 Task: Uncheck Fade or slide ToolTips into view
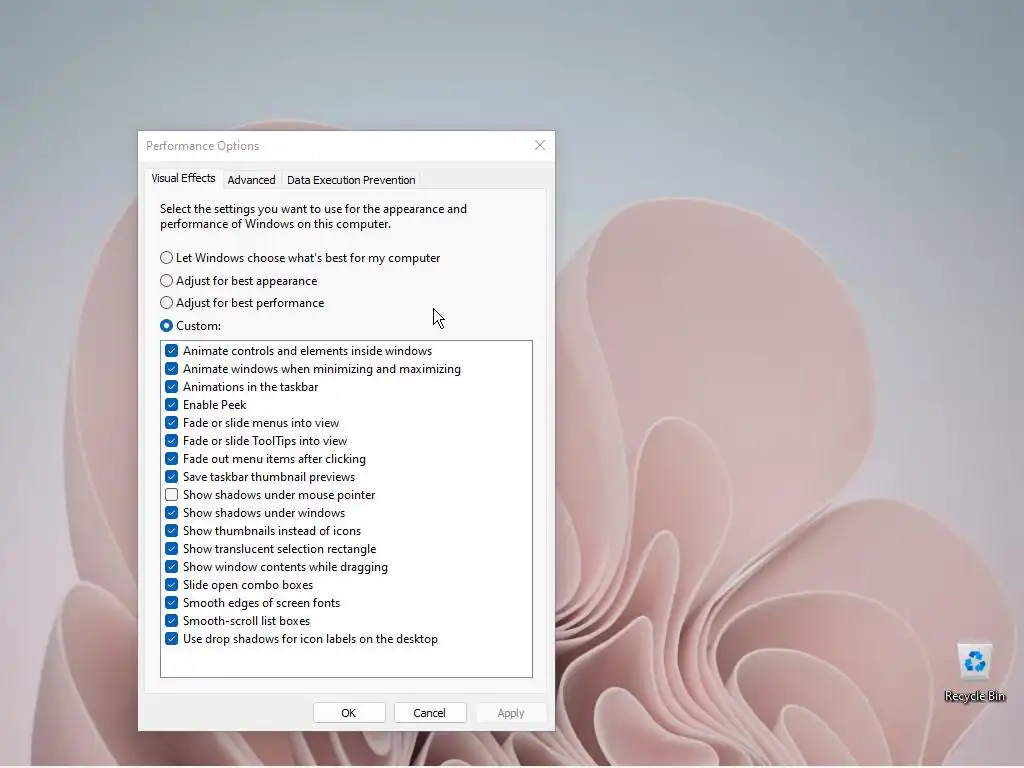pos(171,441)
